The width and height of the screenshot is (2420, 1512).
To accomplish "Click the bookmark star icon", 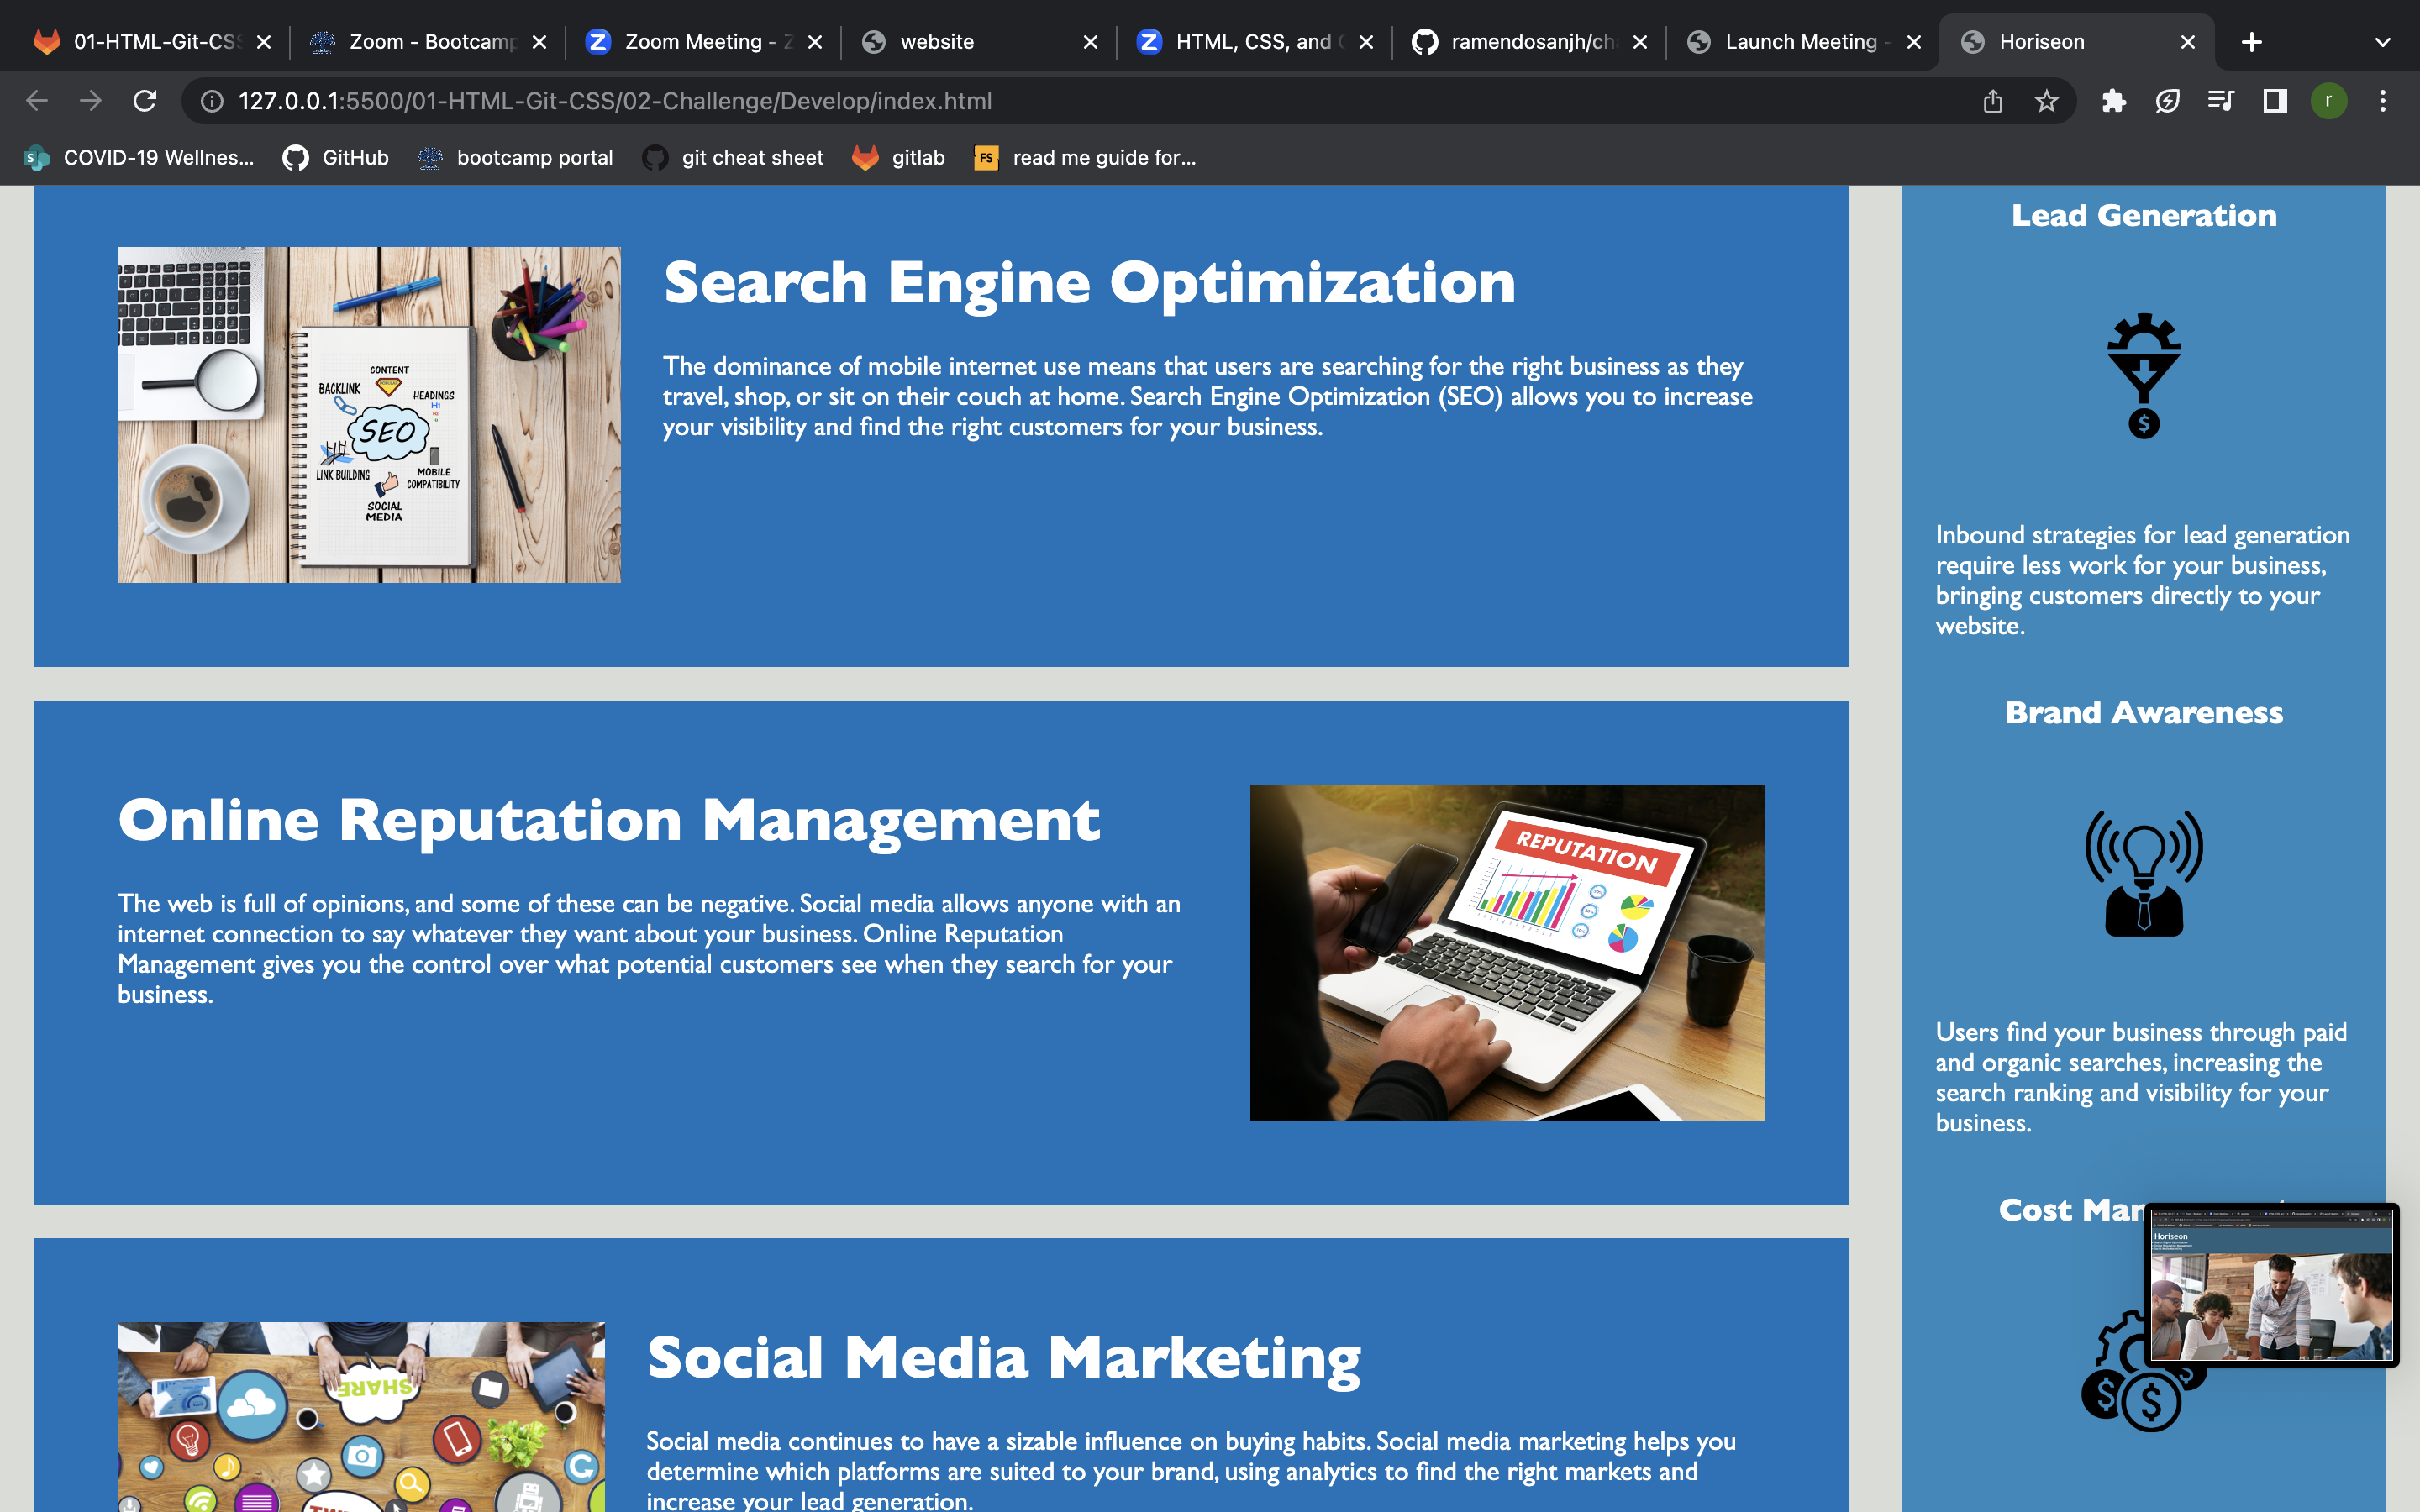I will [2046, 101].
